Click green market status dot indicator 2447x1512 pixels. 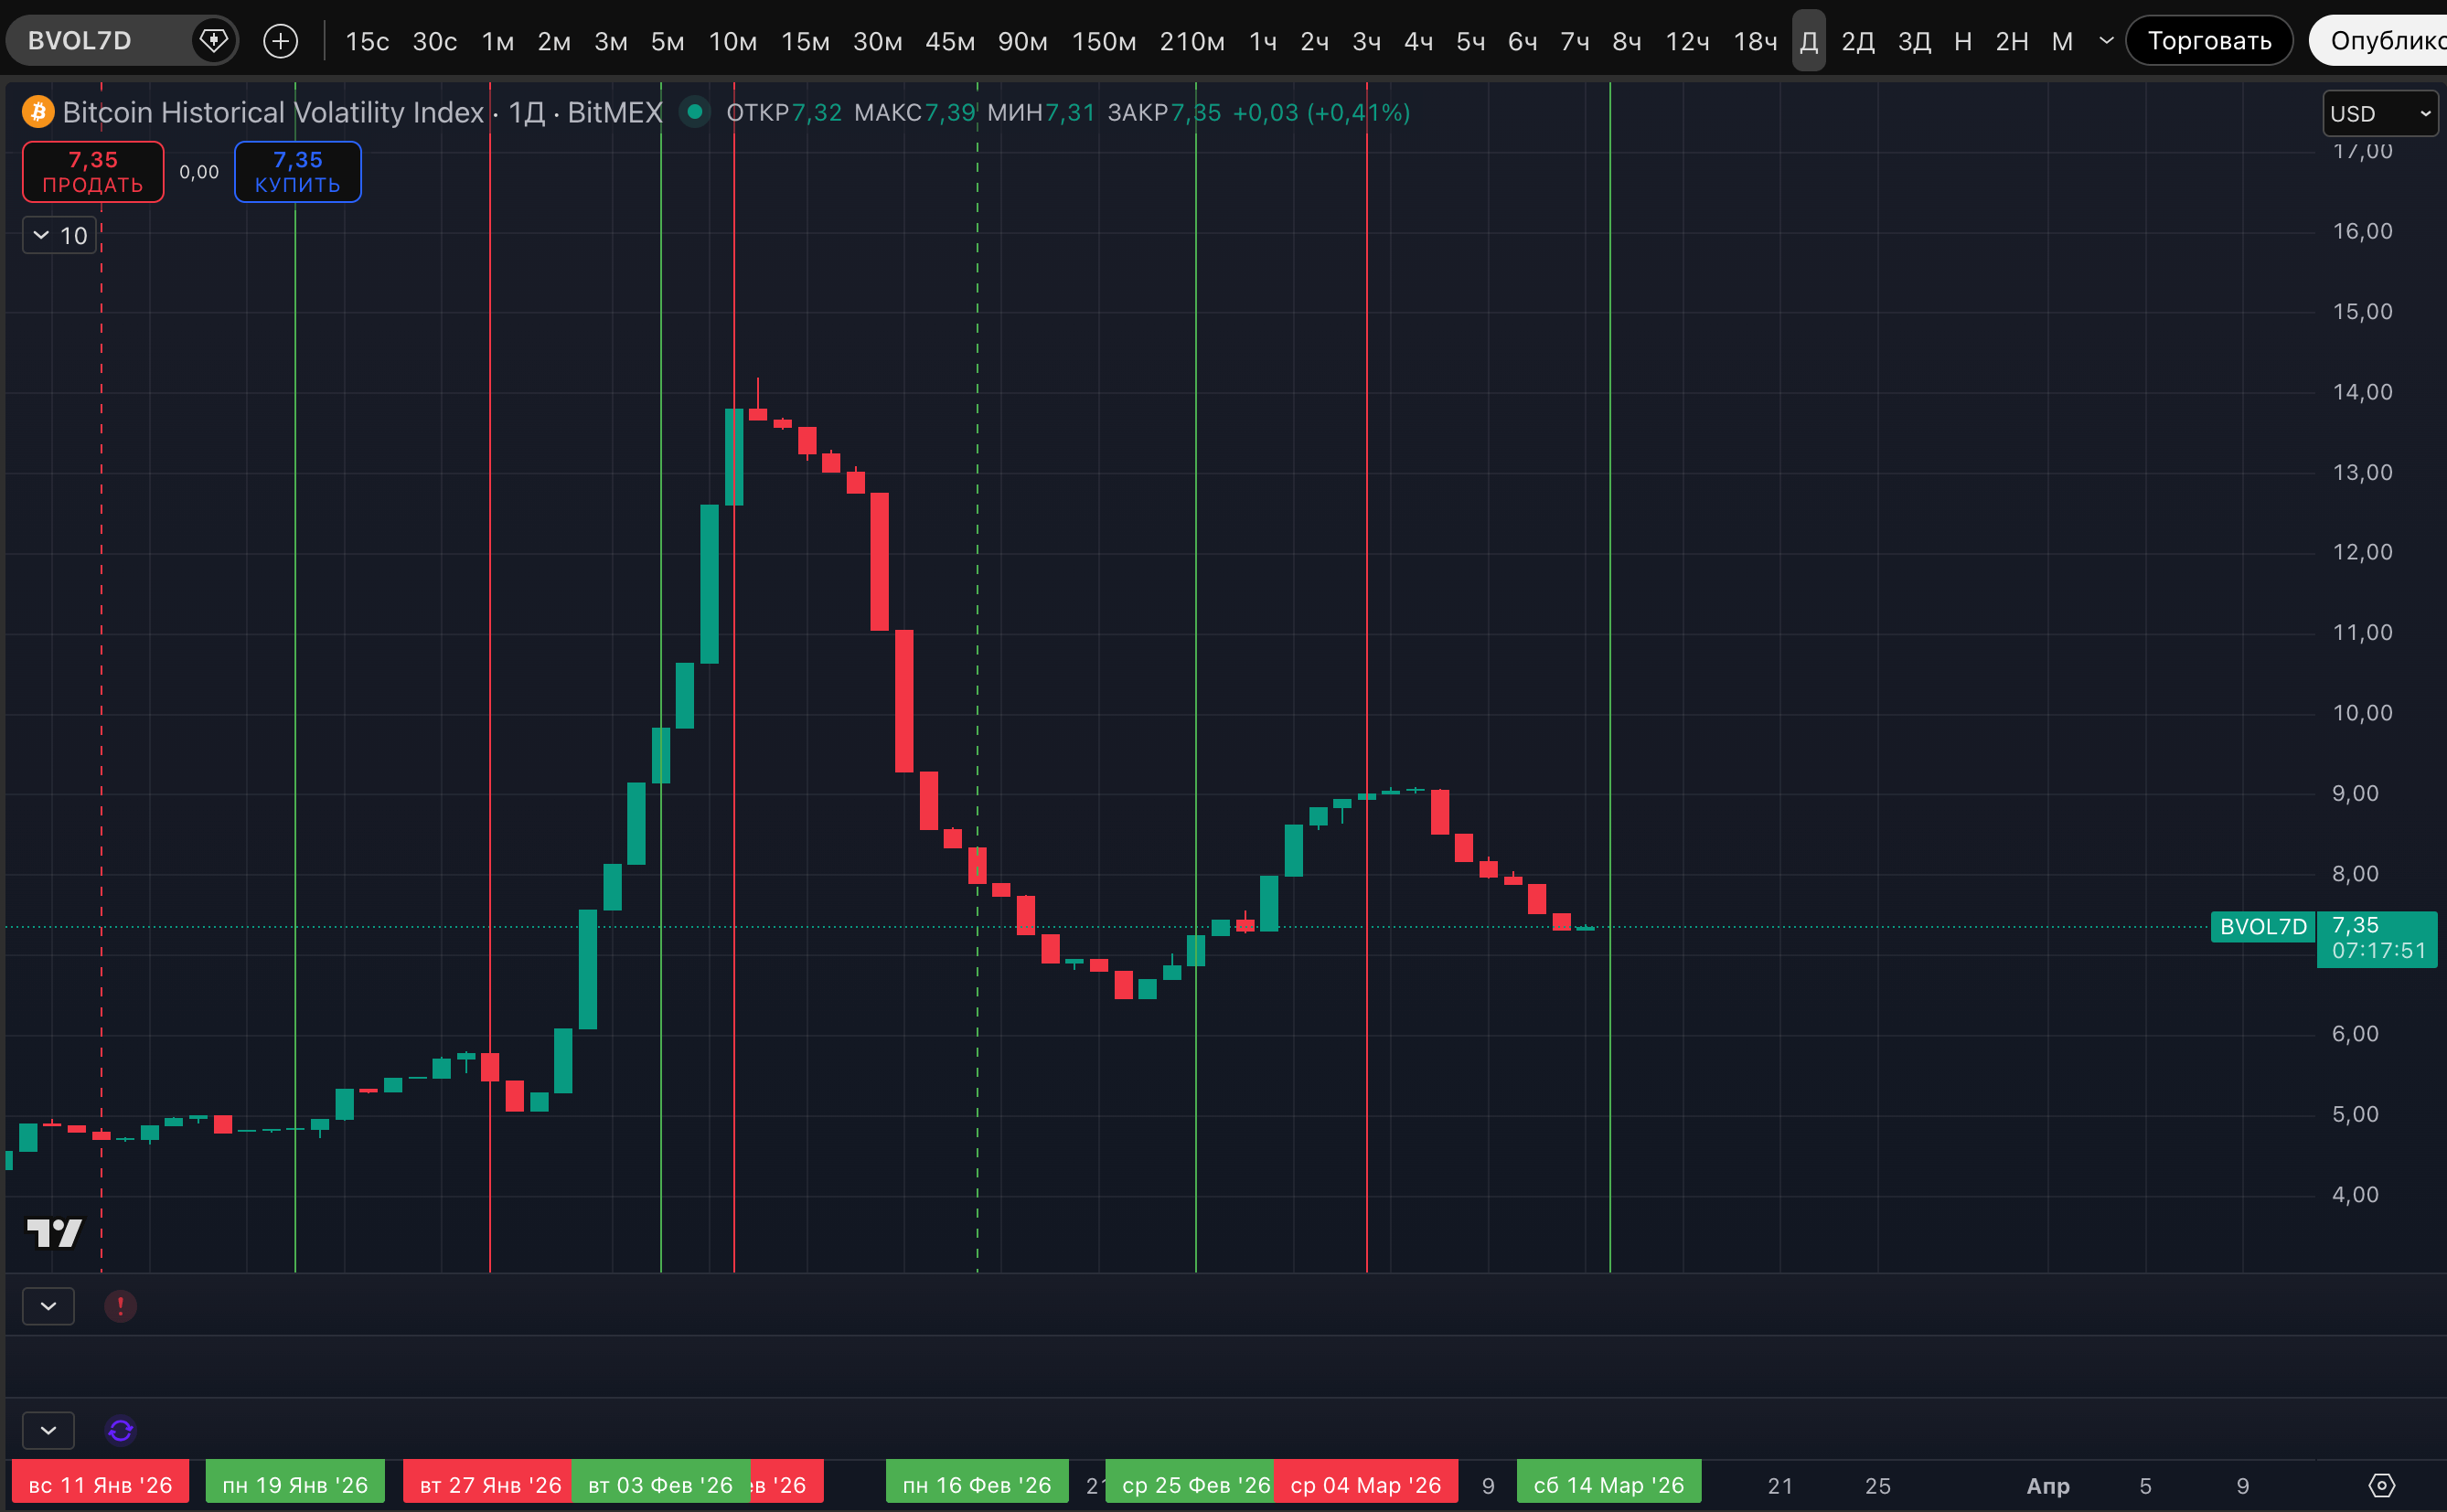(694, 112)
